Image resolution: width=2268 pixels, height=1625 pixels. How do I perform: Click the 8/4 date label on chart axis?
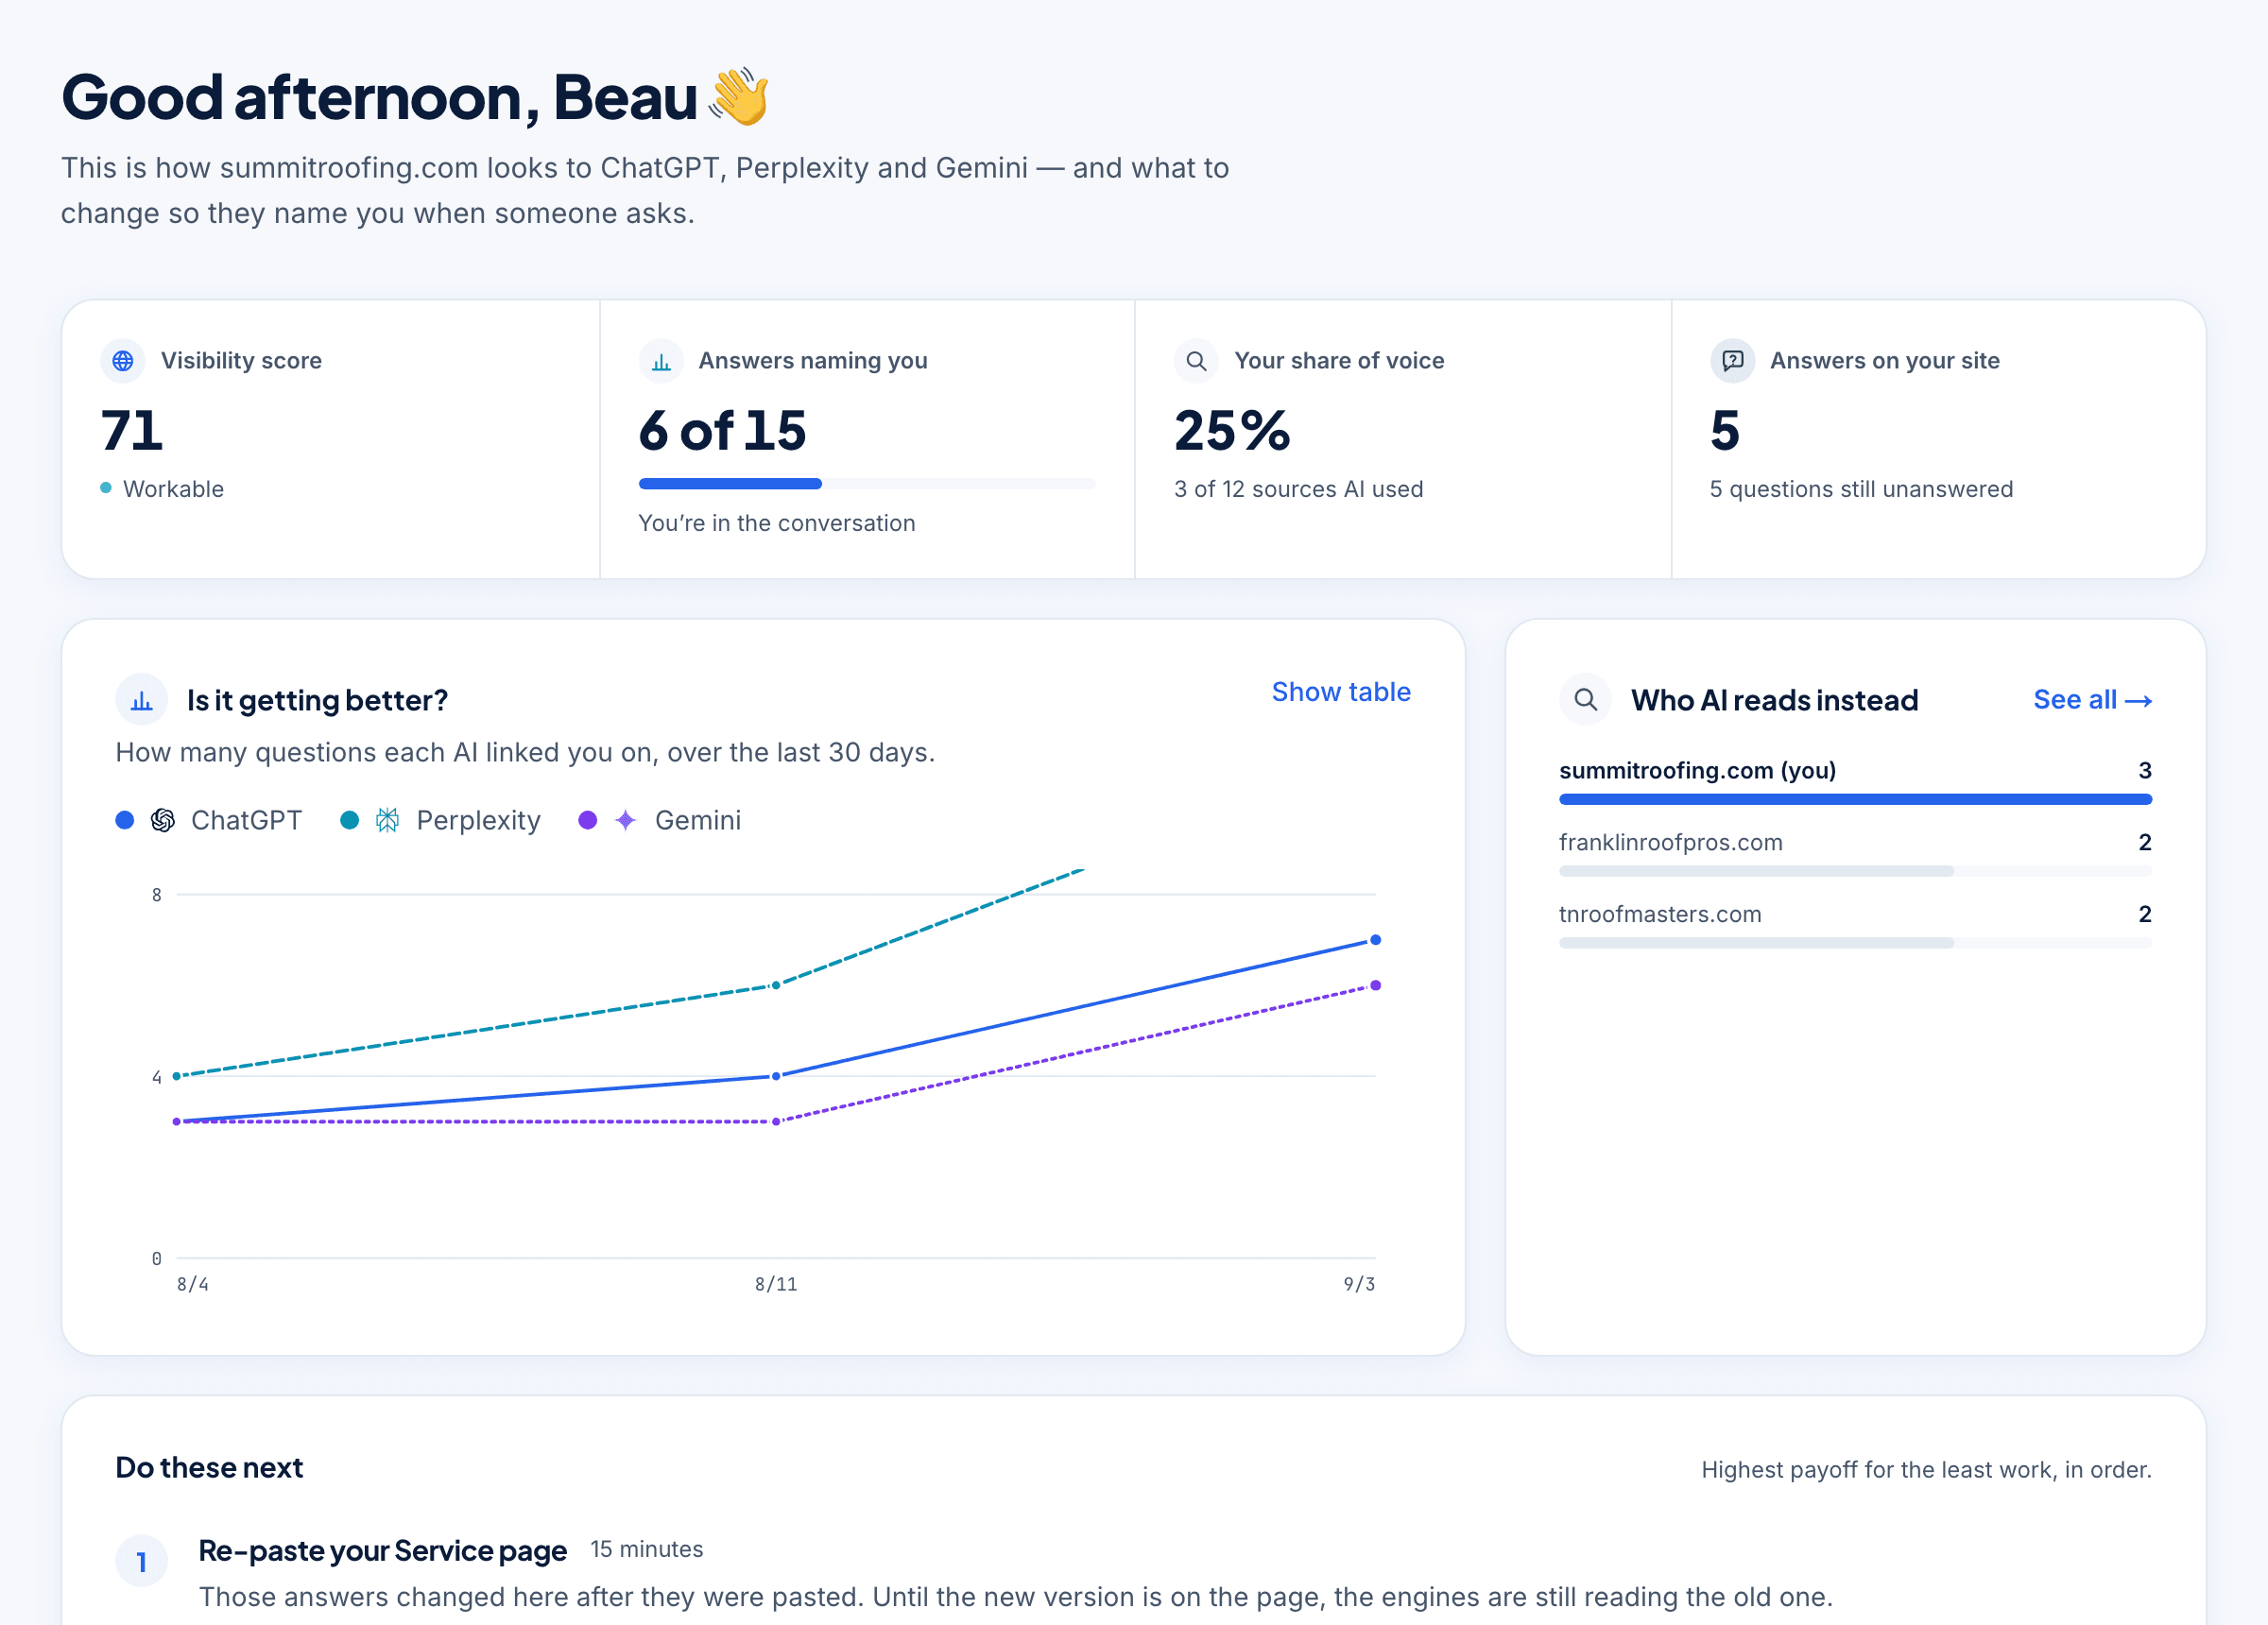tap(193, 1284)
